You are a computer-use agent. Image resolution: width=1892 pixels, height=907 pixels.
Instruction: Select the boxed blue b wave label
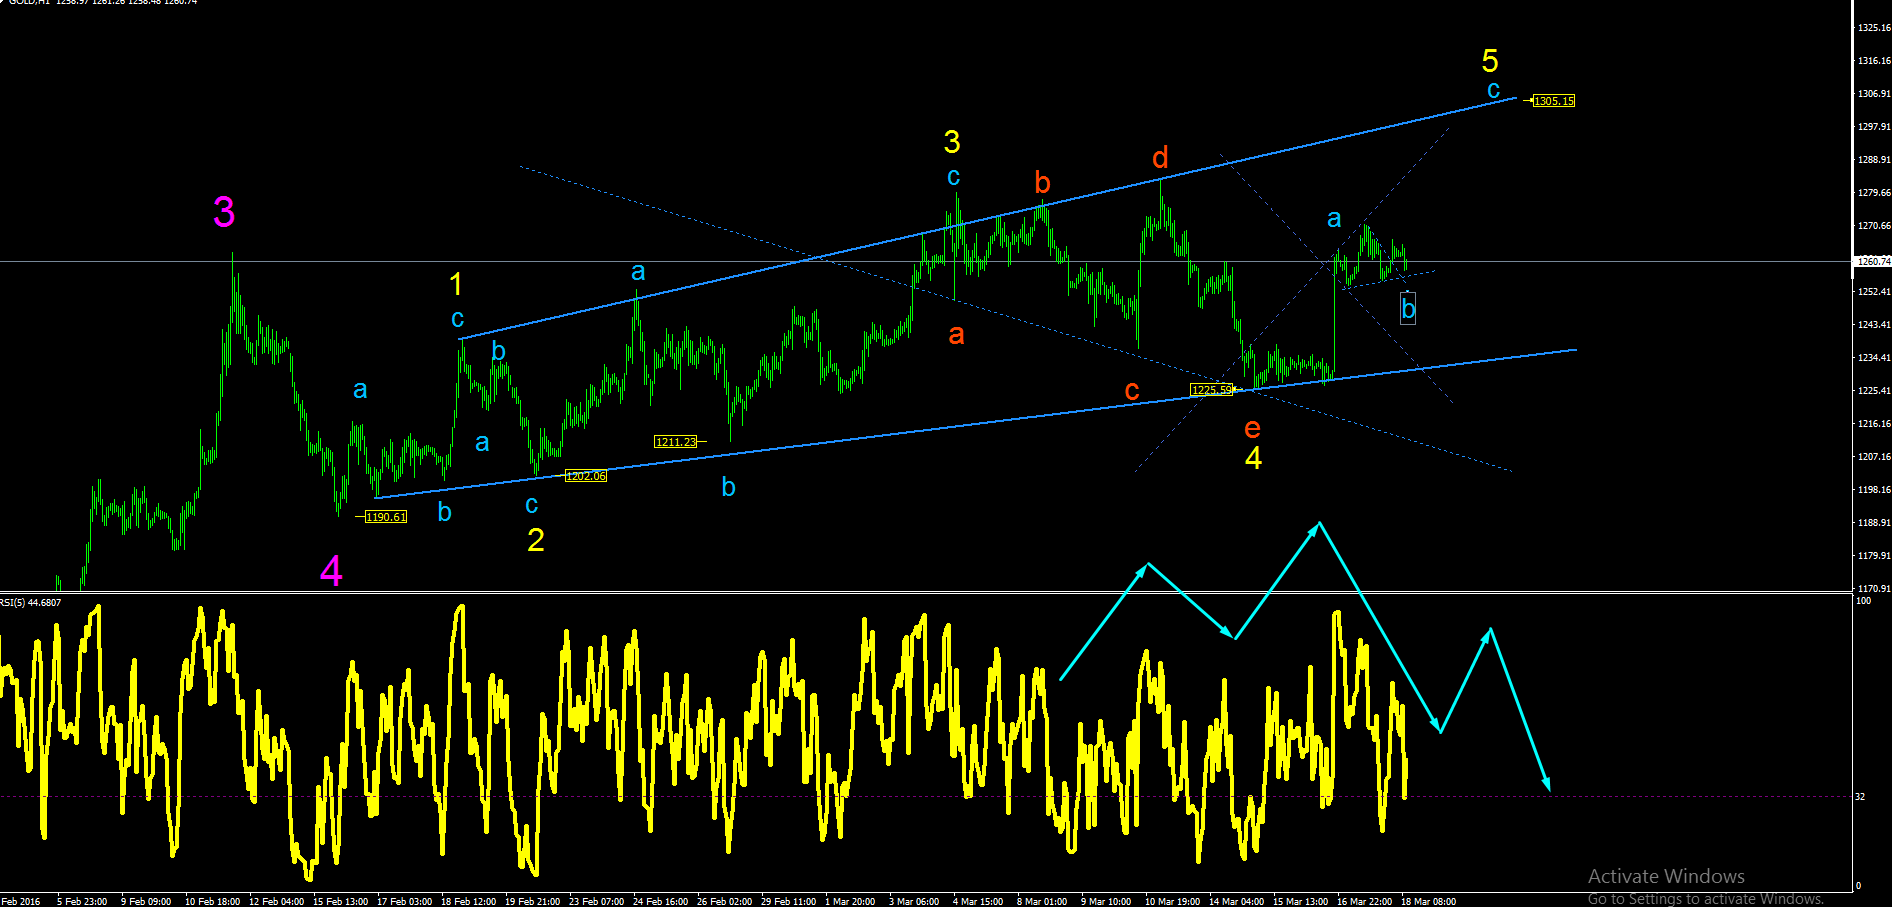(x=1408, y=309)
